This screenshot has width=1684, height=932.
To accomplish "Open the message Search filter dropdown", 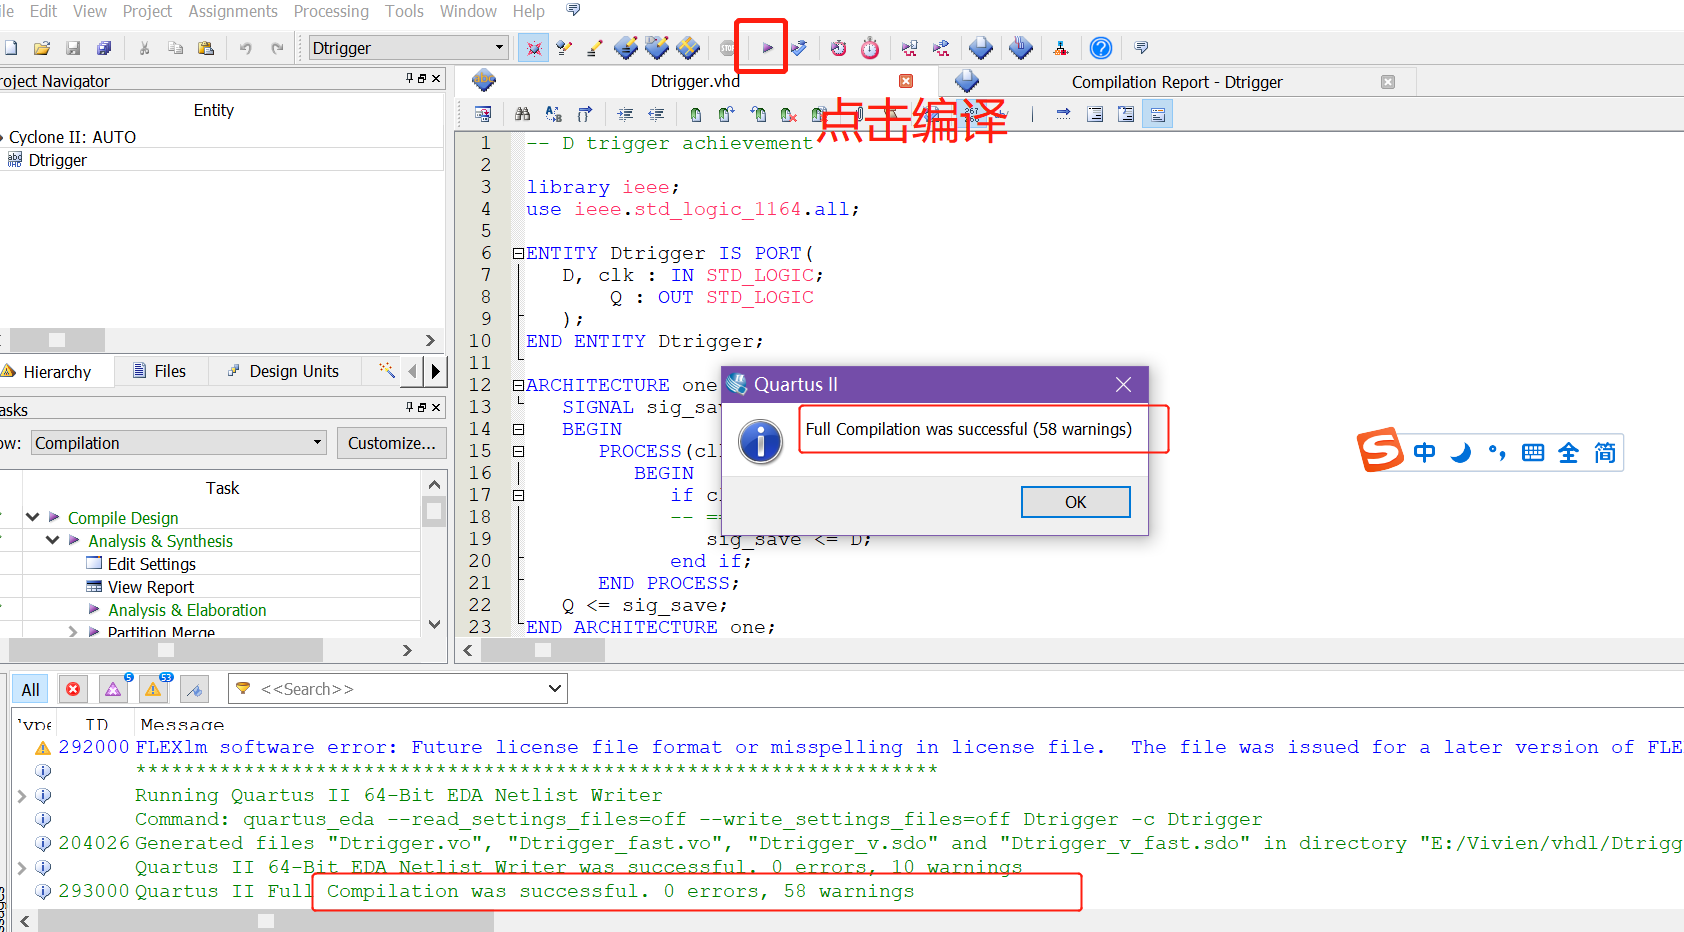I will click(x=555, y=688).
